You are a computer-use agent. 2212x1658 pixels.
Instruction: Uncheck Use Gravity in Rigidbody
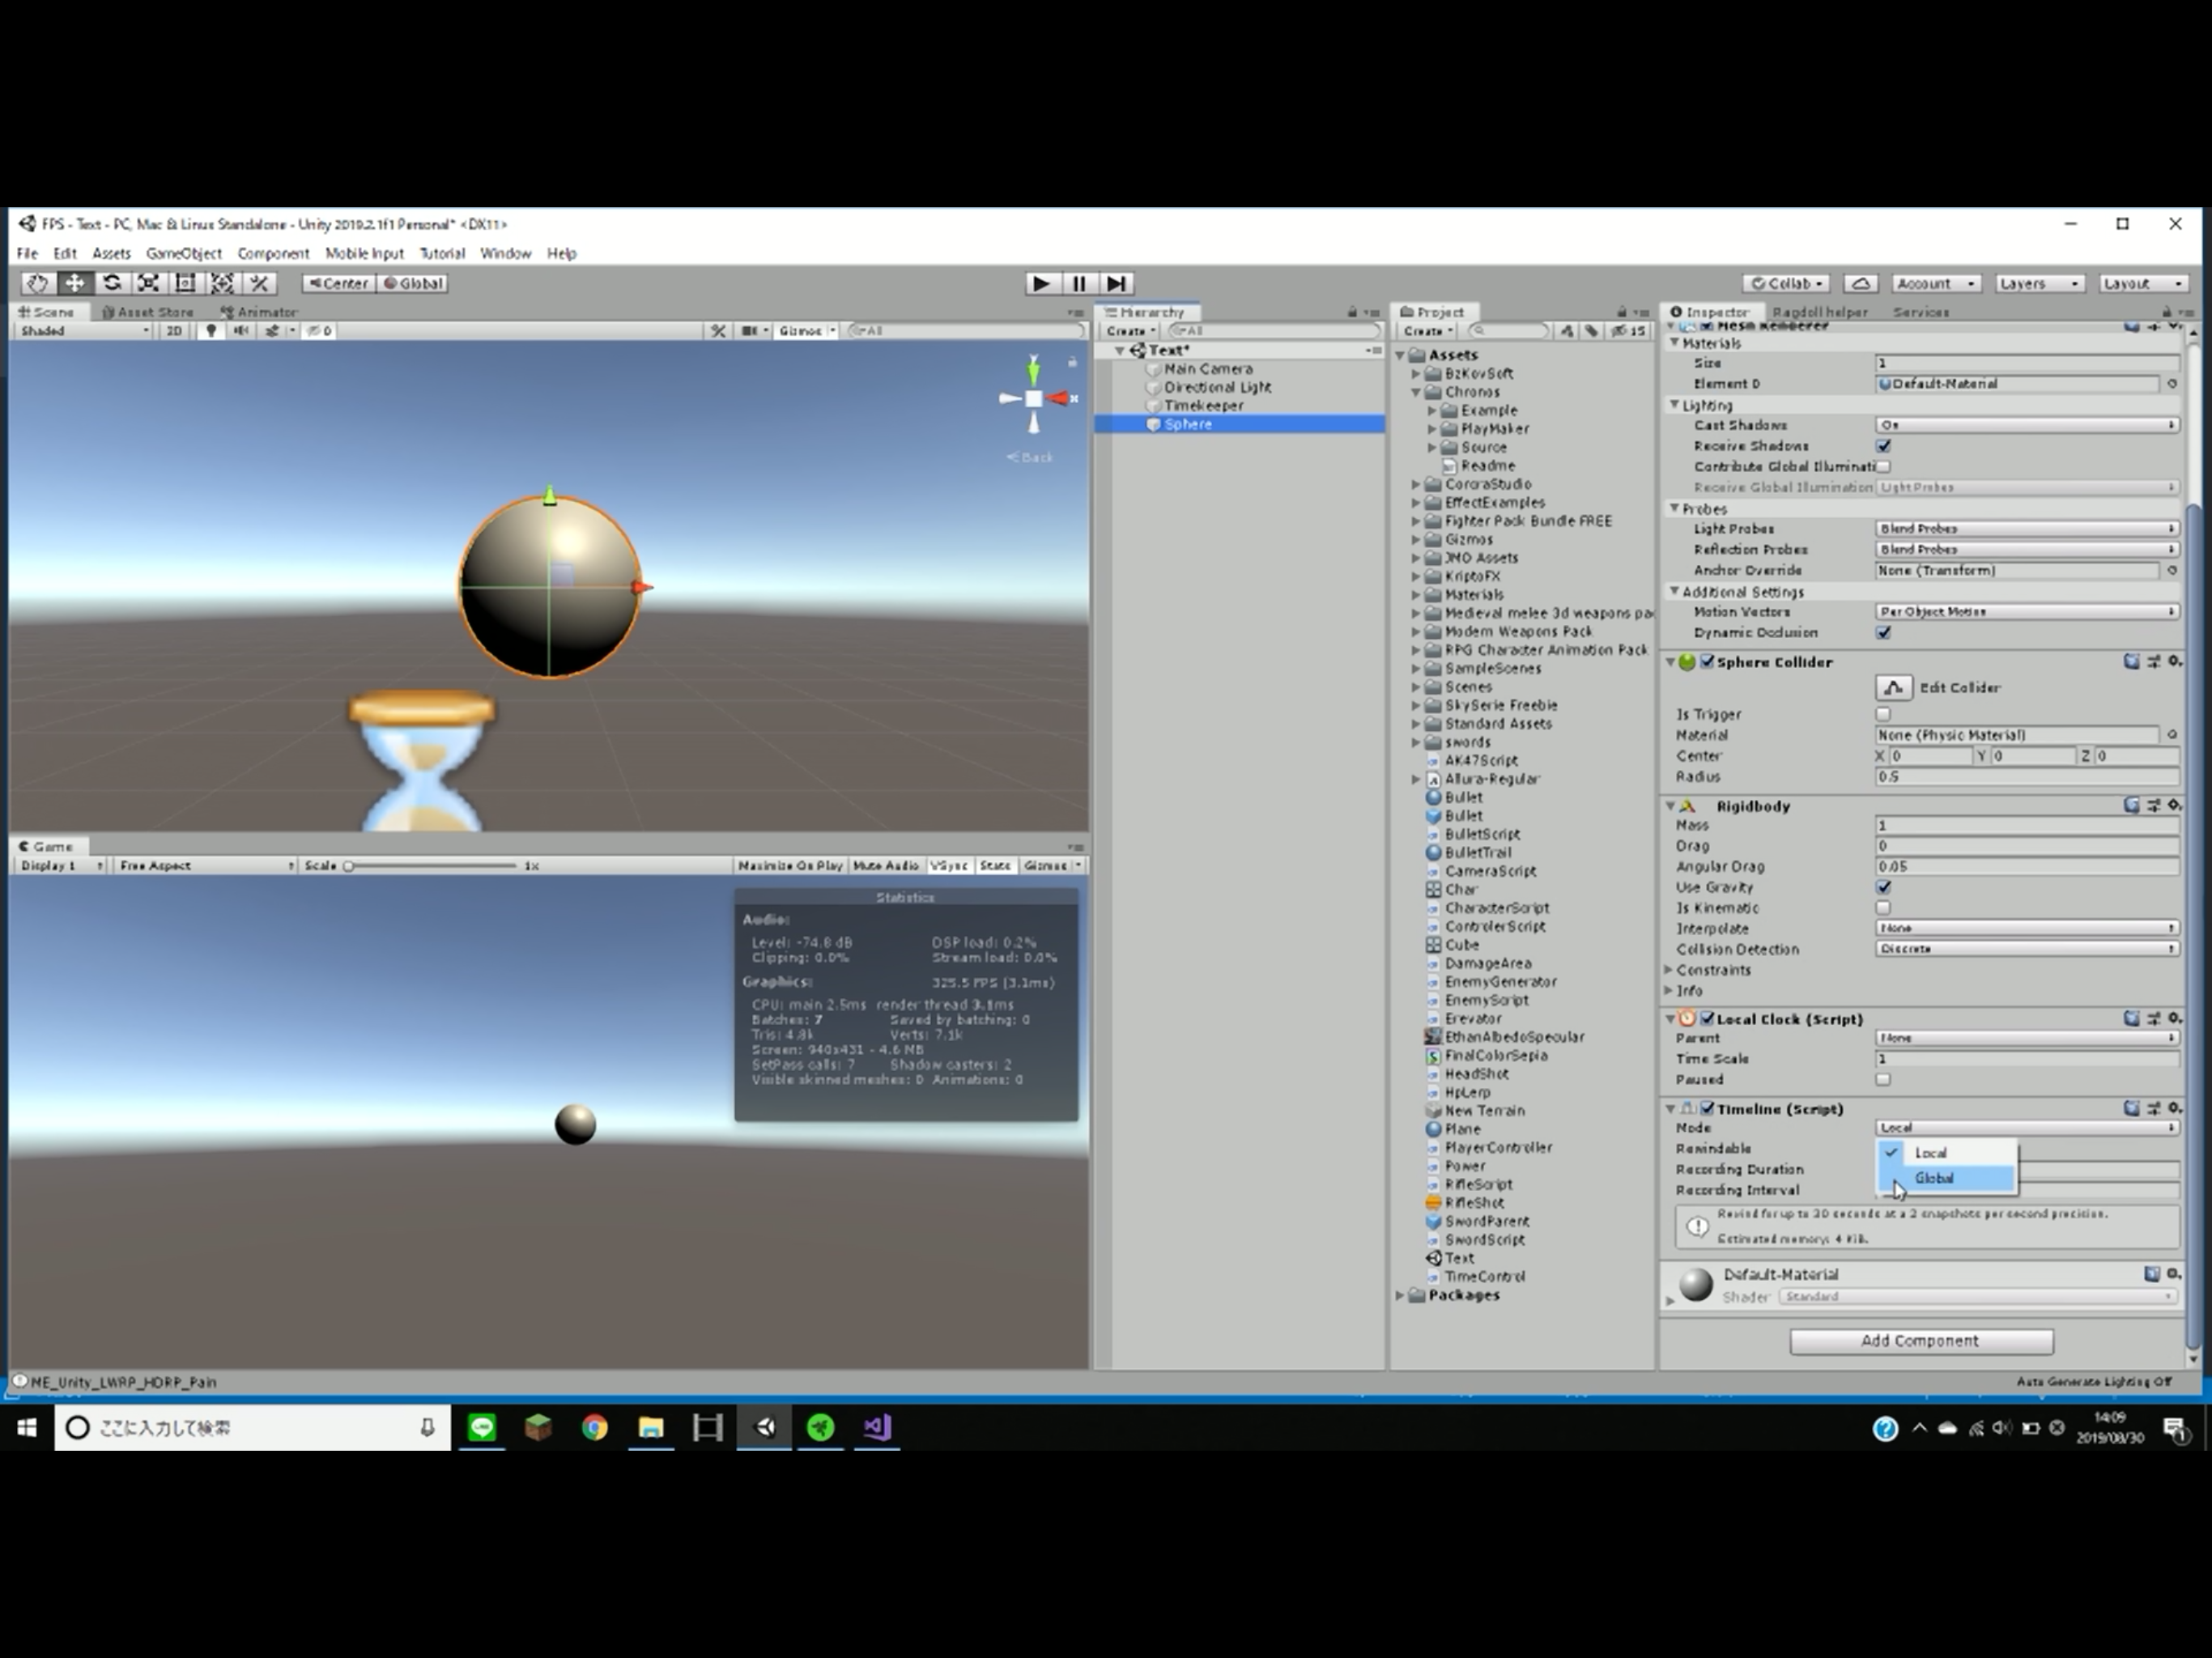(x=1883, y=887)
